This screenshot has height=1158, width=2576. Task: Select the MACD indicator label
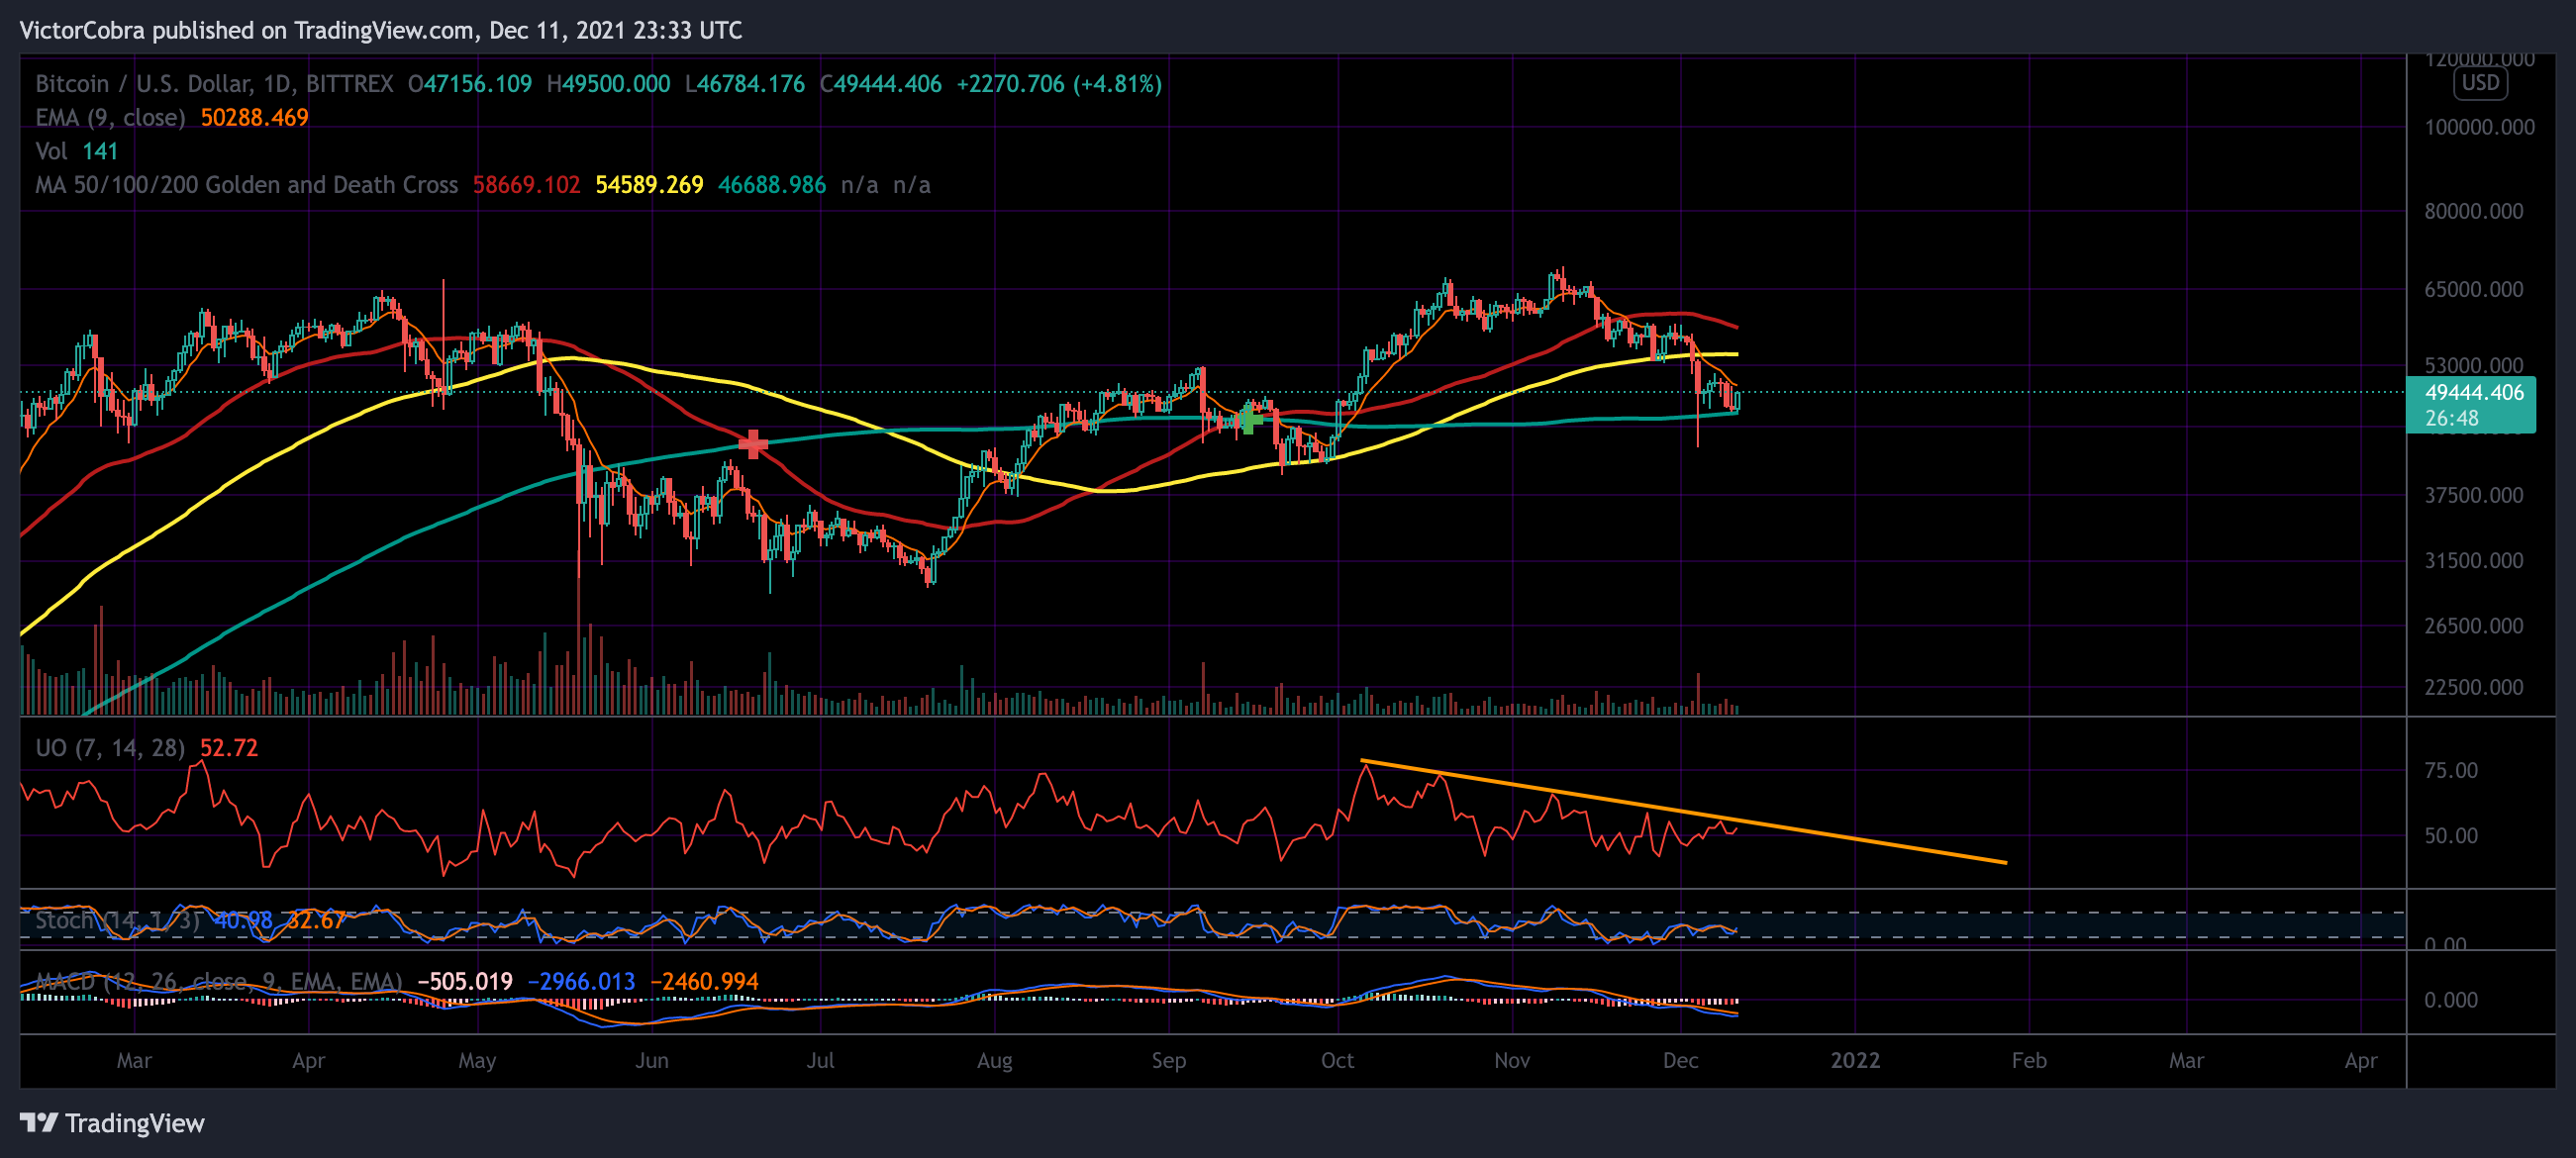coord(218,981)
